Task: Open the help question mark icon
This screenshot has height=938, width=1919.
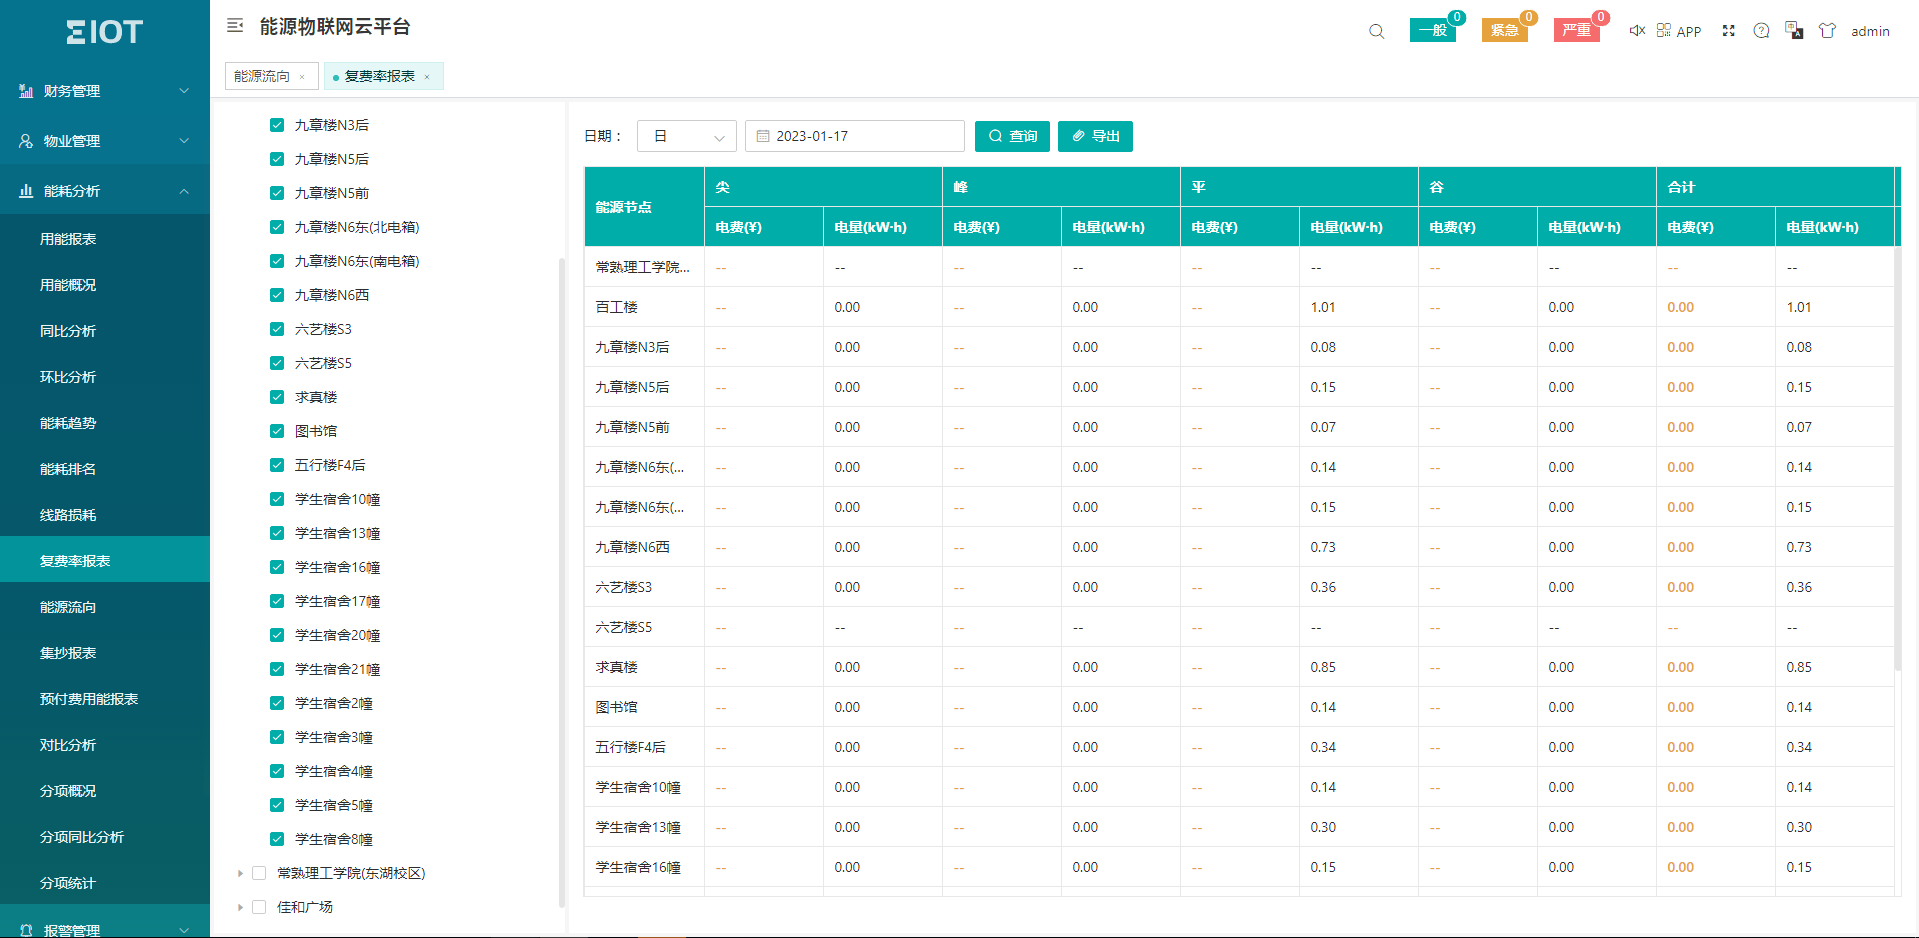Action: pos(1762,31)
